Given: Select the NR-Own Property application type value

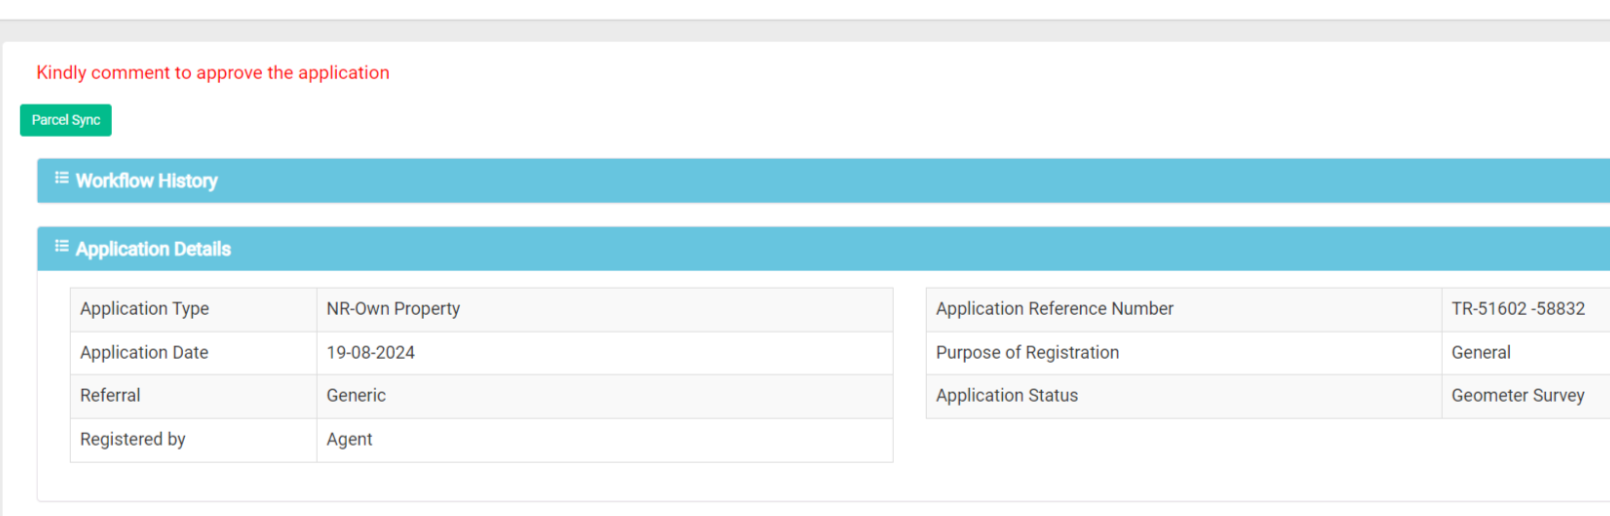Looking at the screenshot, I should coord(393,309).
